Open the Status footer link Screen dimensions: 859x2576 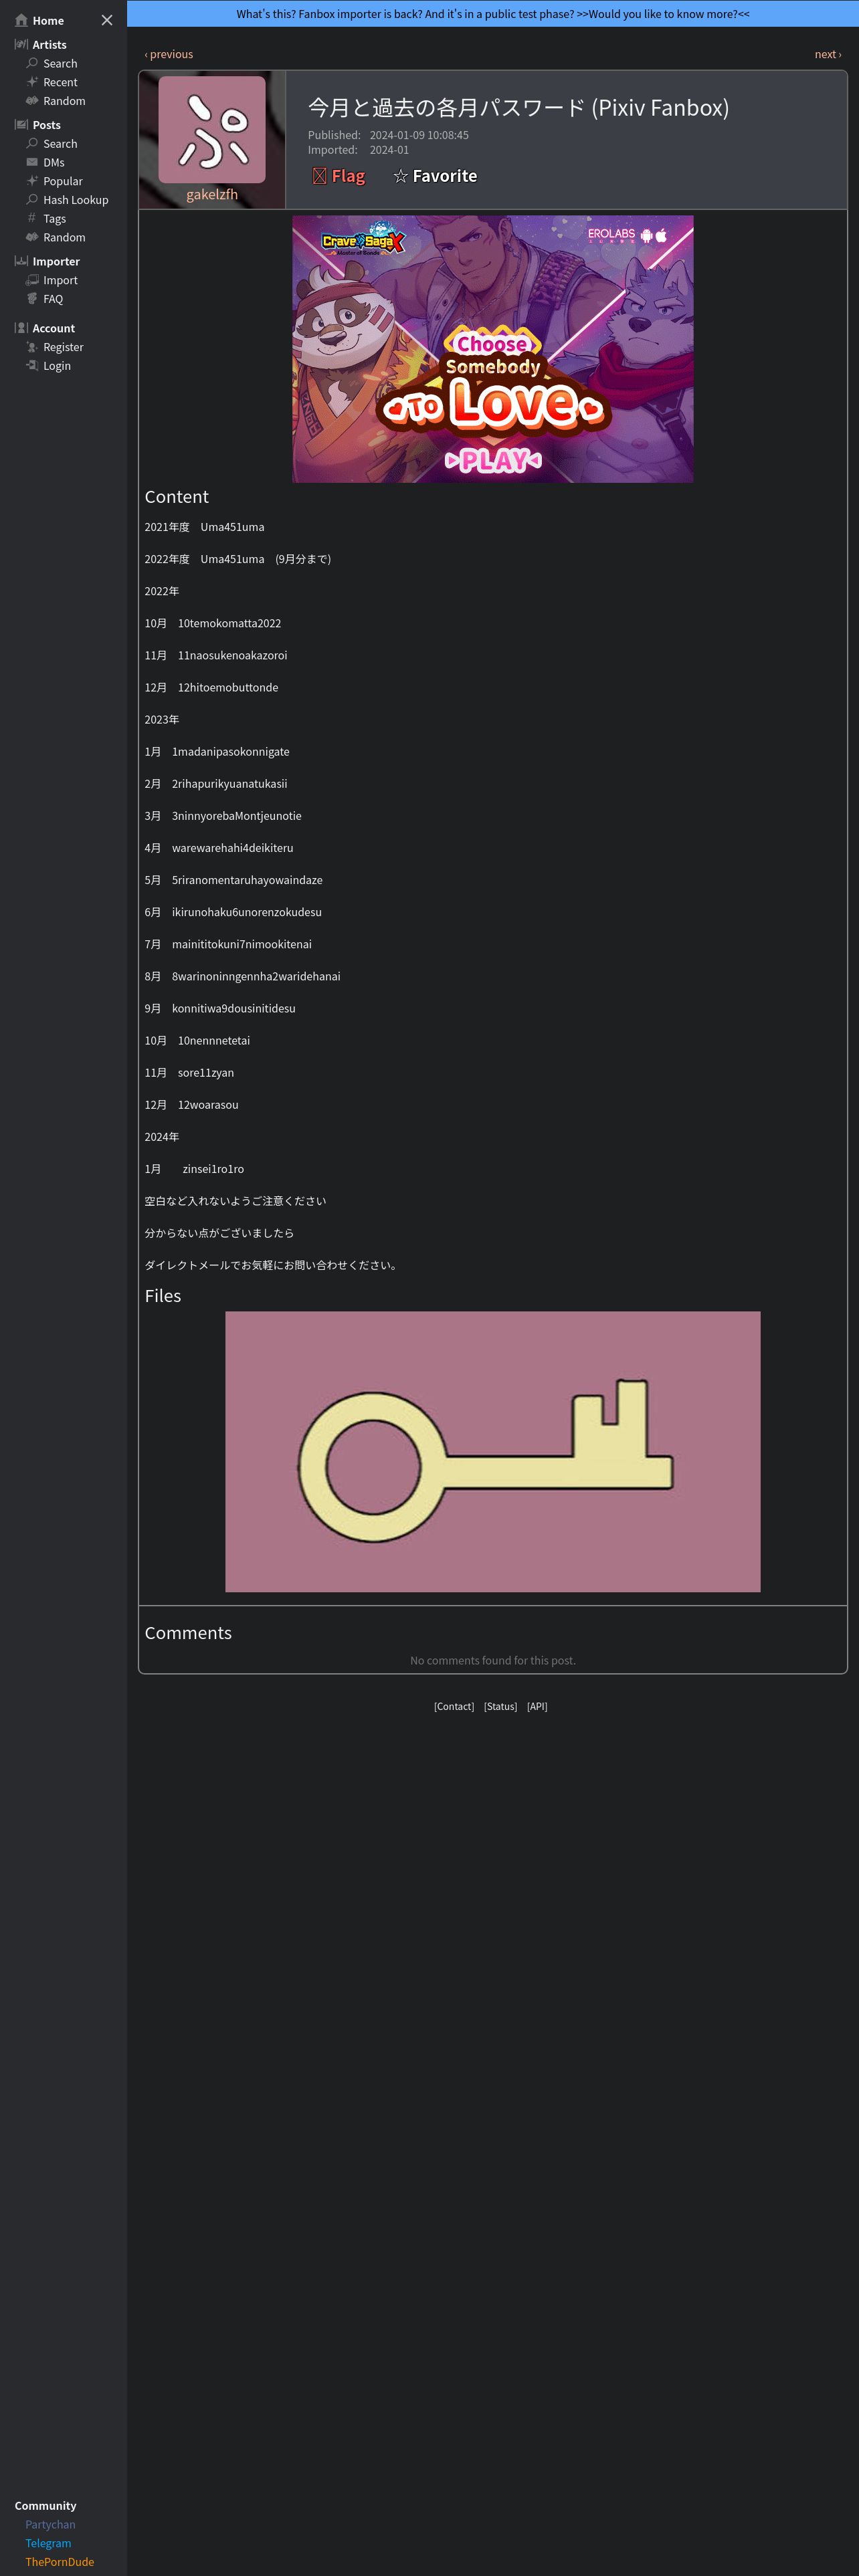[x=500, y=1706]
